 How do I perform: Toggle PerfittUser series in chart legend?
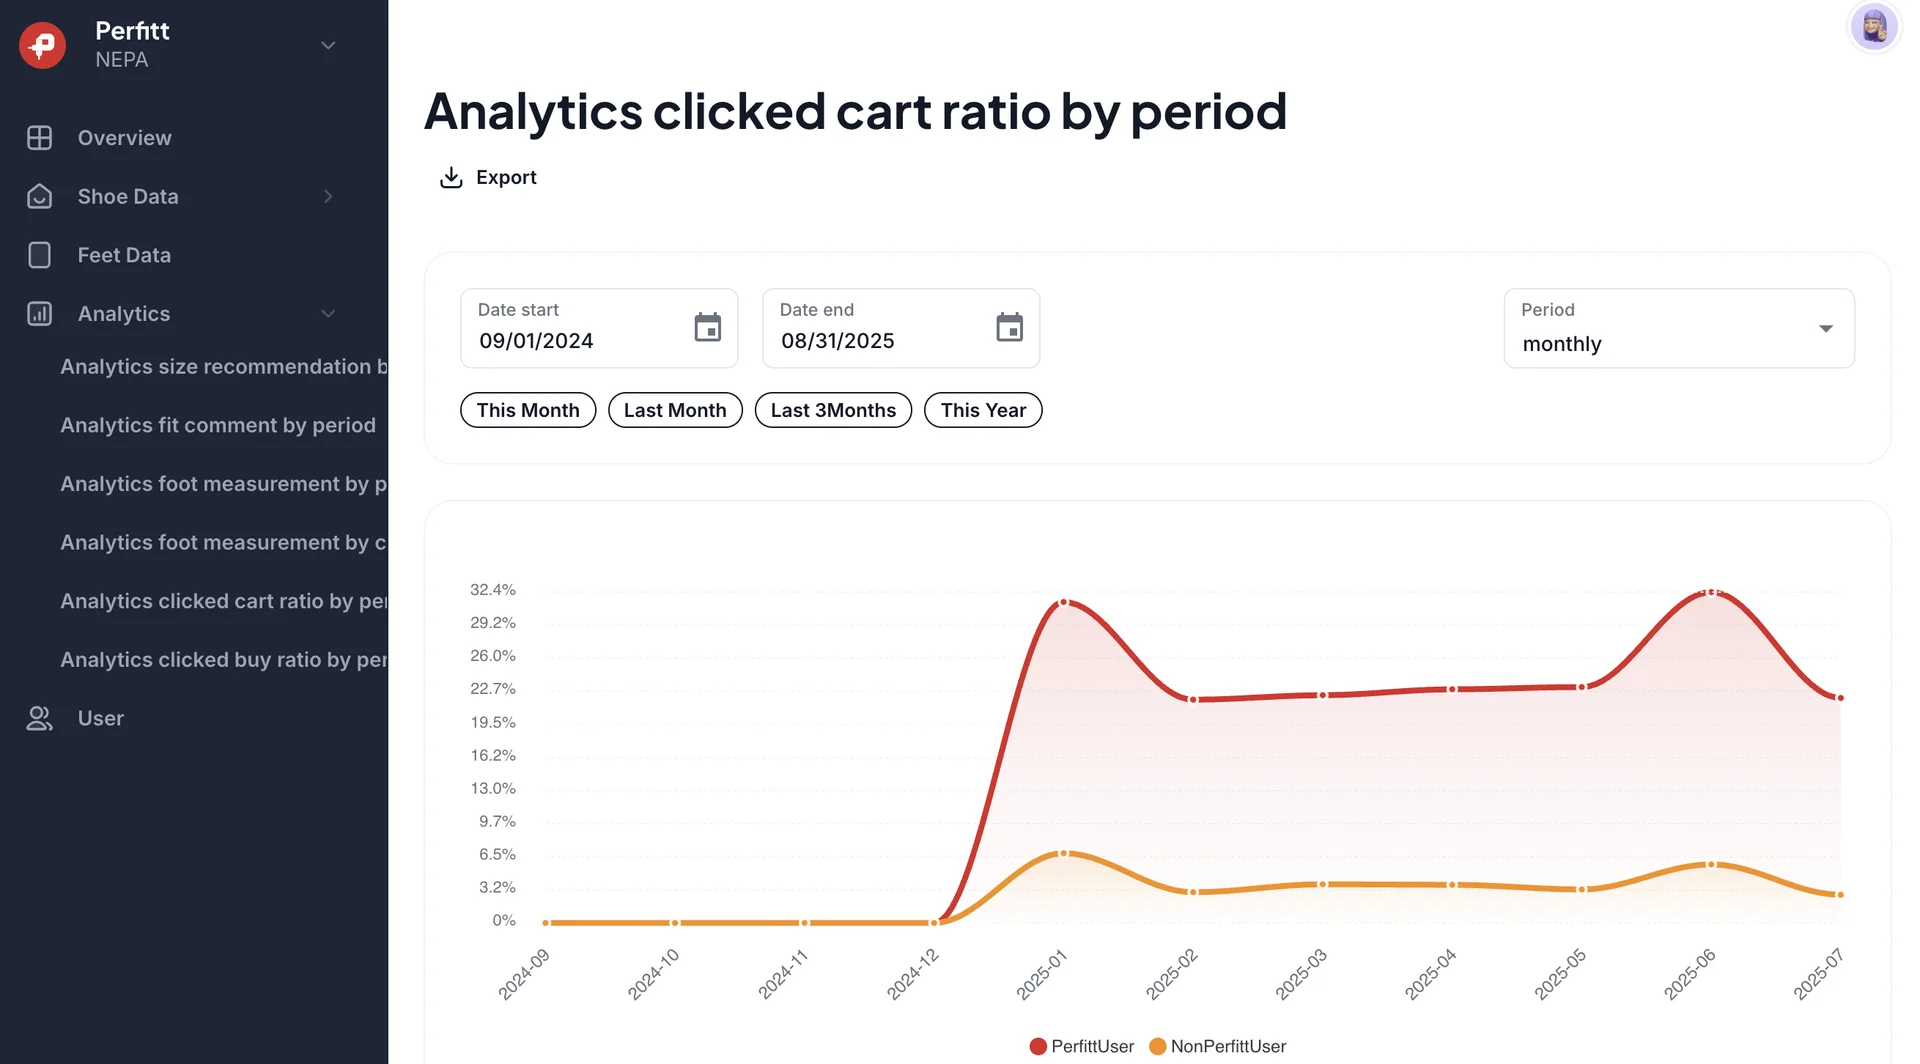pyautogui.click(x=1081, y=1046)
